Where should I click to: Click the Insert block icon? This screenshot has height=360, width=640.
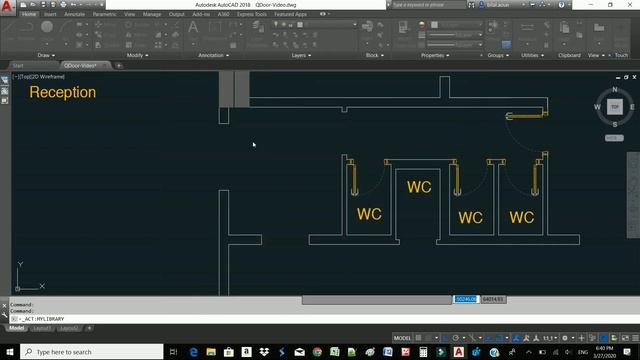367,27
